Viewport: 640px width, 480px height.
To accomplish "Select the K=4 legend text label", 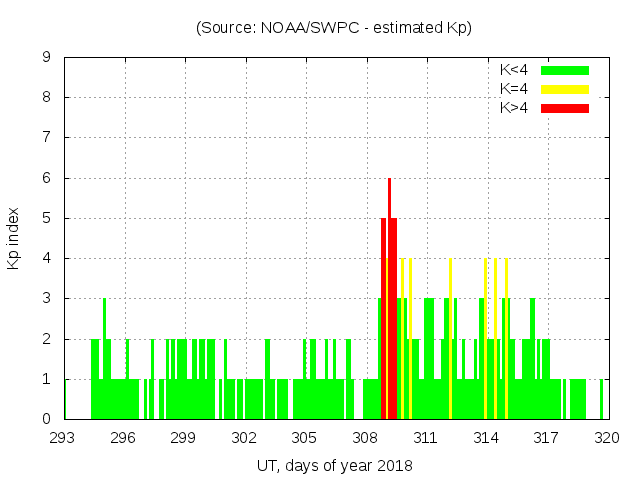I will coord(513,89).
